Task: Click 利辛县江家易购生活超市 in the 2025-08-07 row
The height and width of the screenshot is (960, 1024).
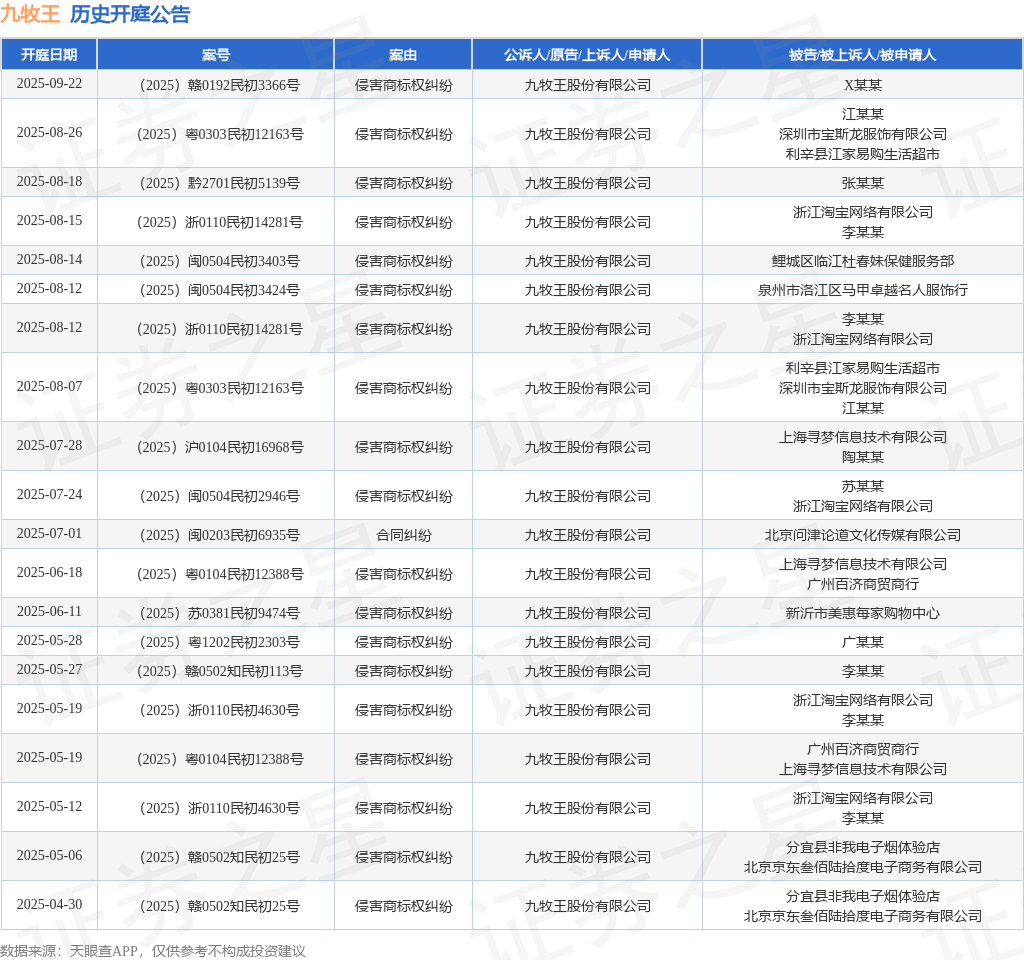Action: click(x=863, y=368)
